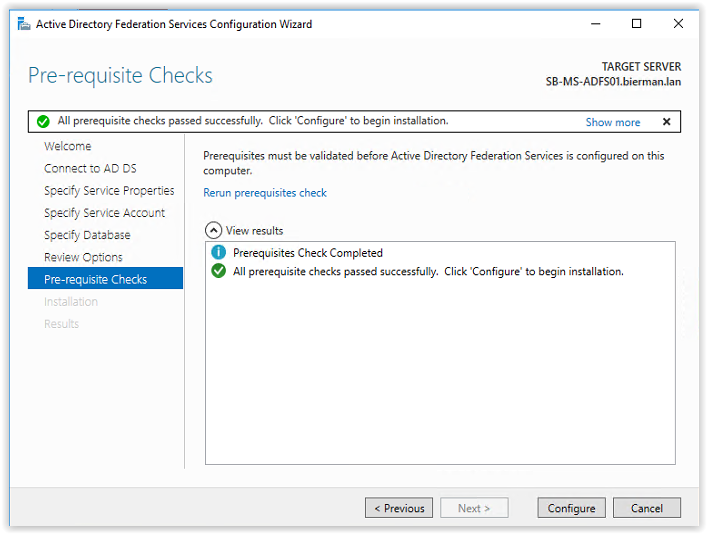Screen dimensions: 707x534
Task: Click the blue info icon in results
Action: click(218, 252)
